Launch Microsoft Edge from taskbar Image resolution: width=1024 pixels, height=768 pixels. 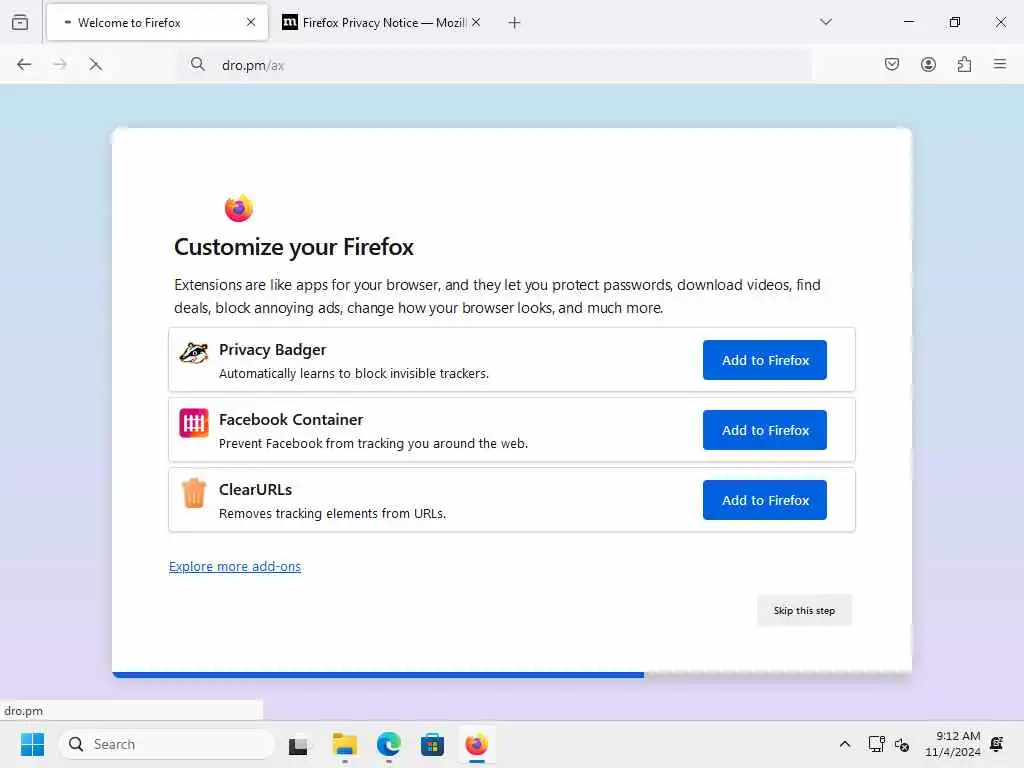[389, 744]
